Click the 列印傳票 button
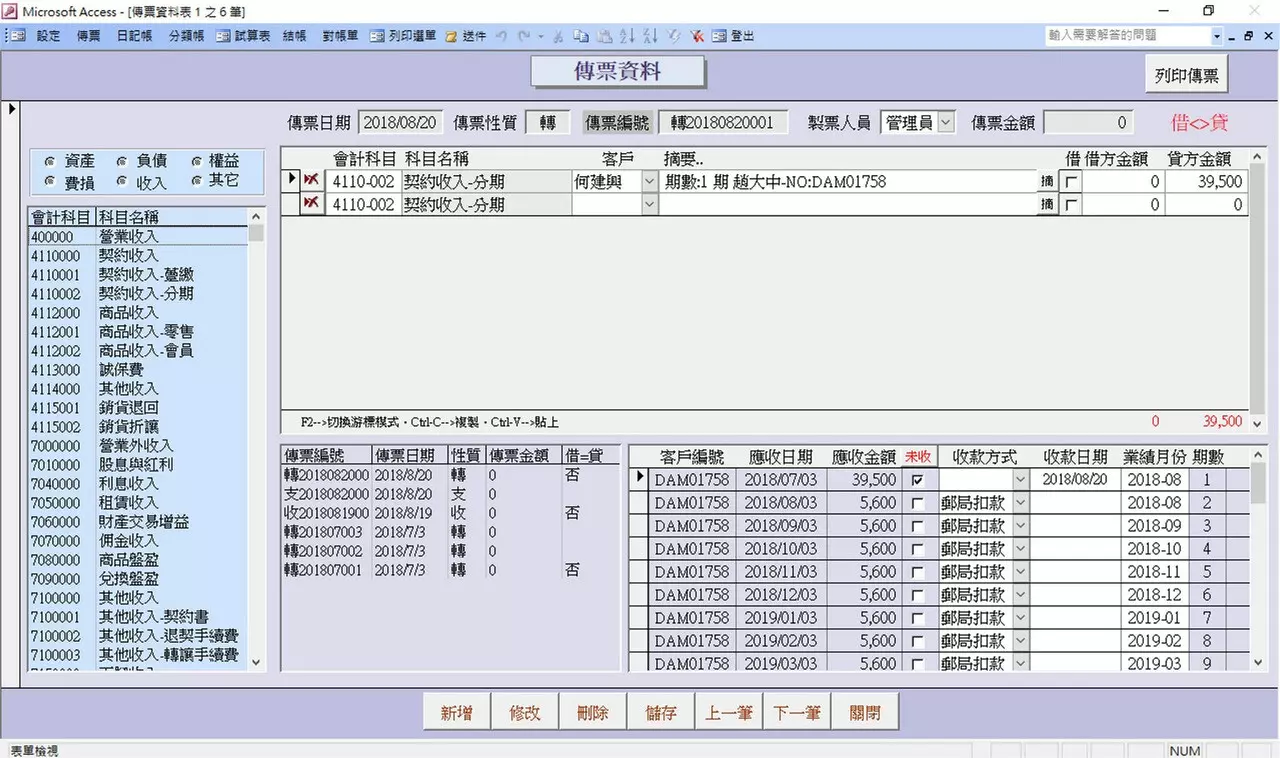This screenshot has width=1280, height=758. pyautogui.click(x=1186, y=75)
